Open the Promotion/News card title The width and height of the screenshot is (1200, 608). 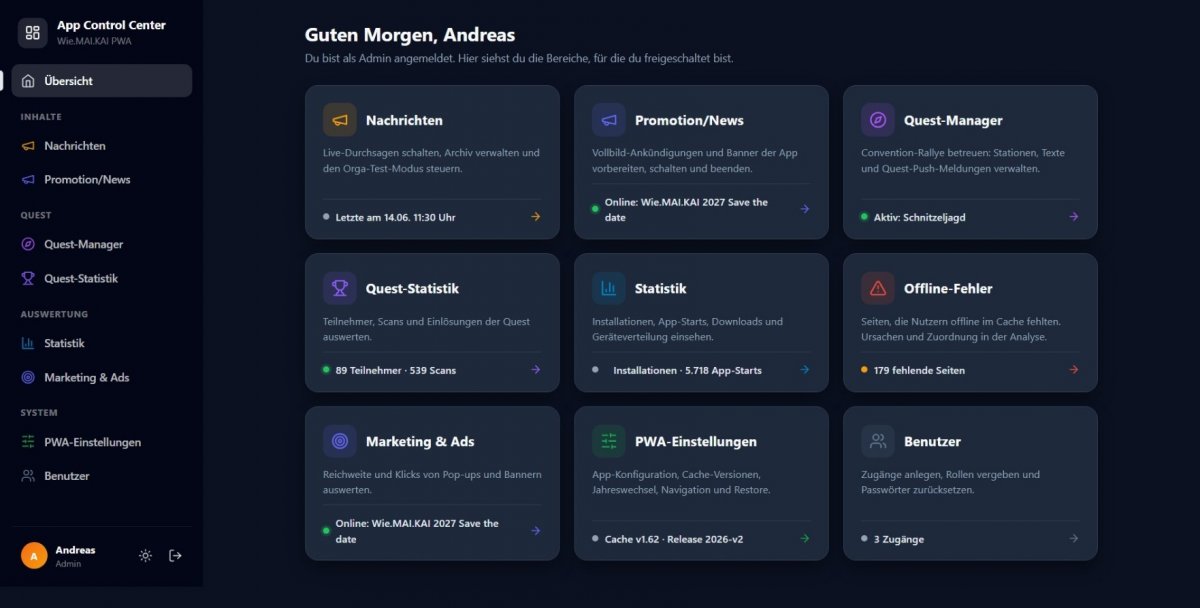(689, 120)
